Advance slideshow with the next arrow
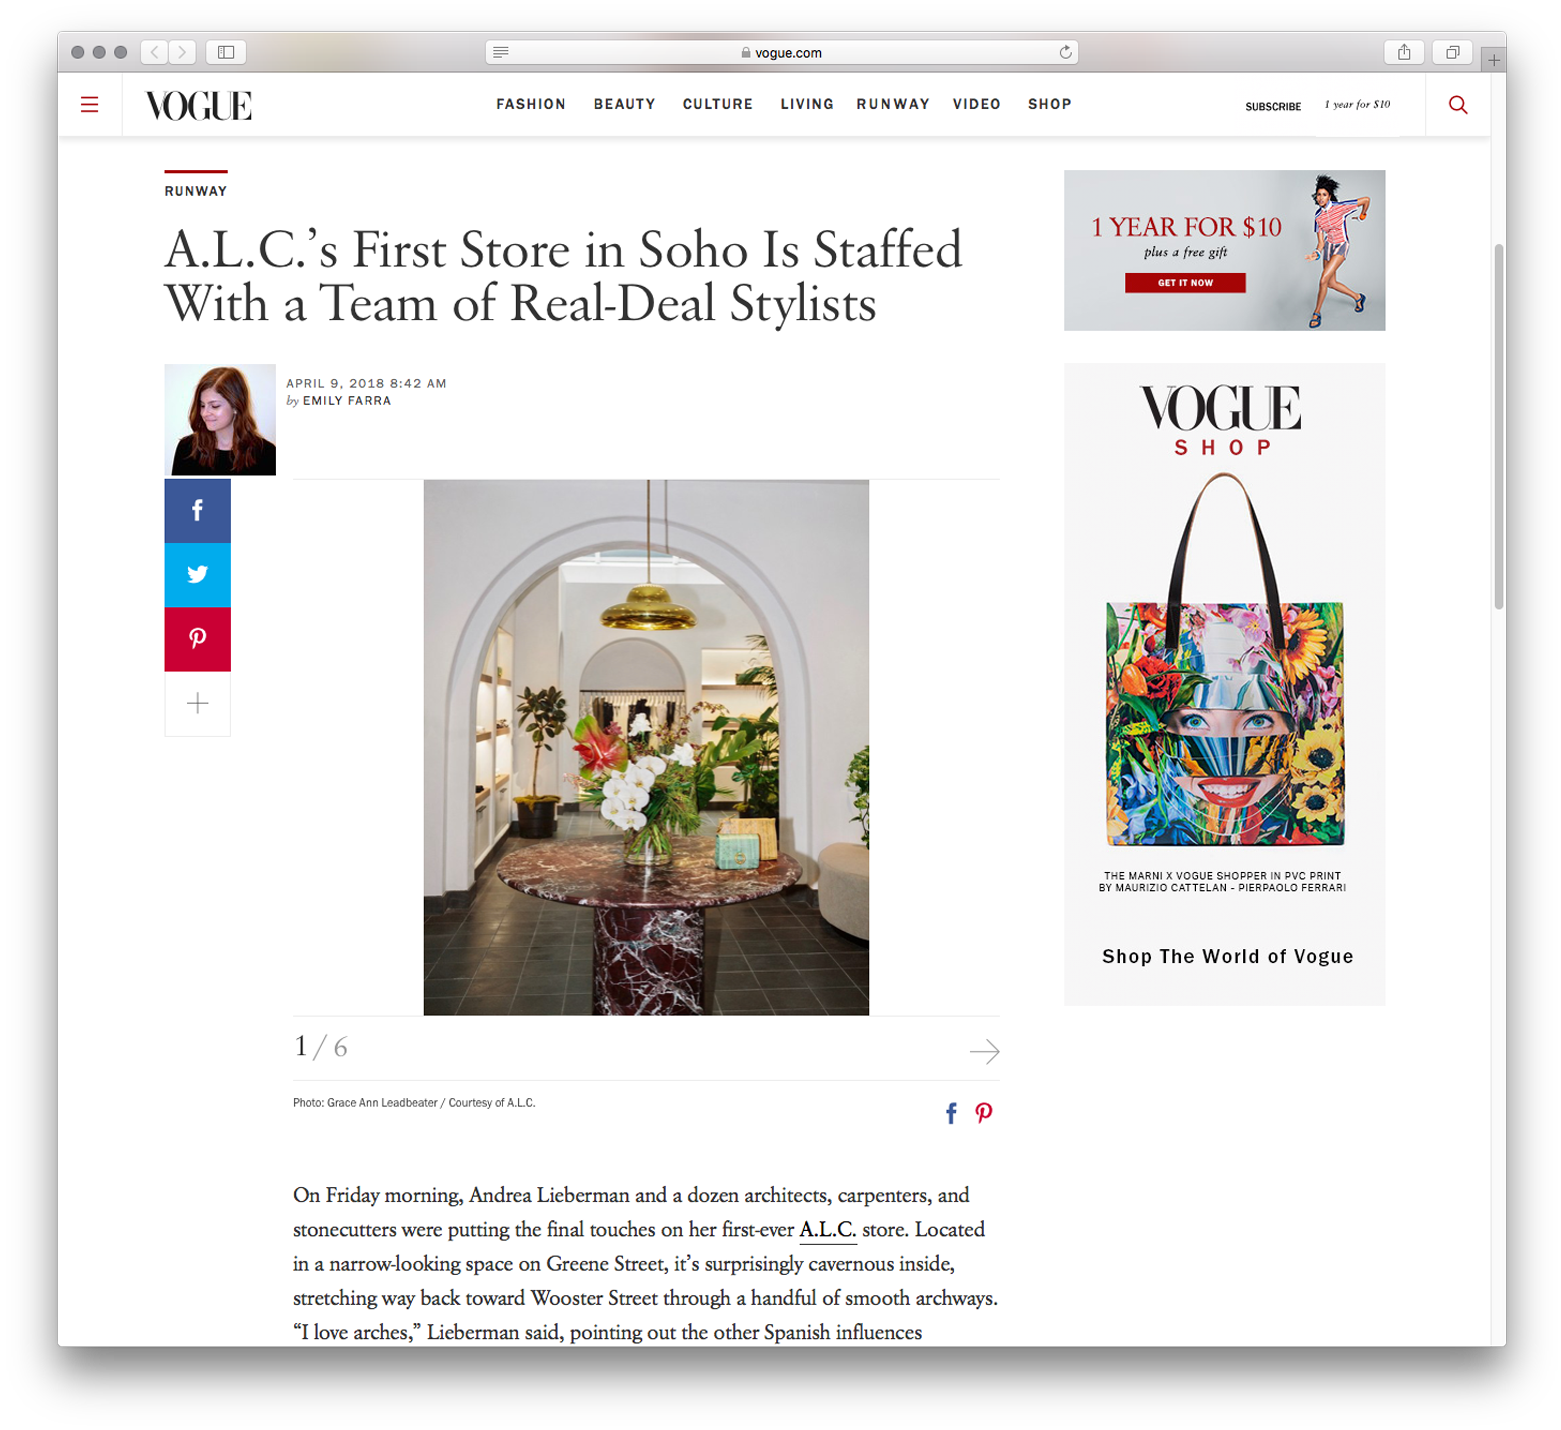 pos(984,1051)
